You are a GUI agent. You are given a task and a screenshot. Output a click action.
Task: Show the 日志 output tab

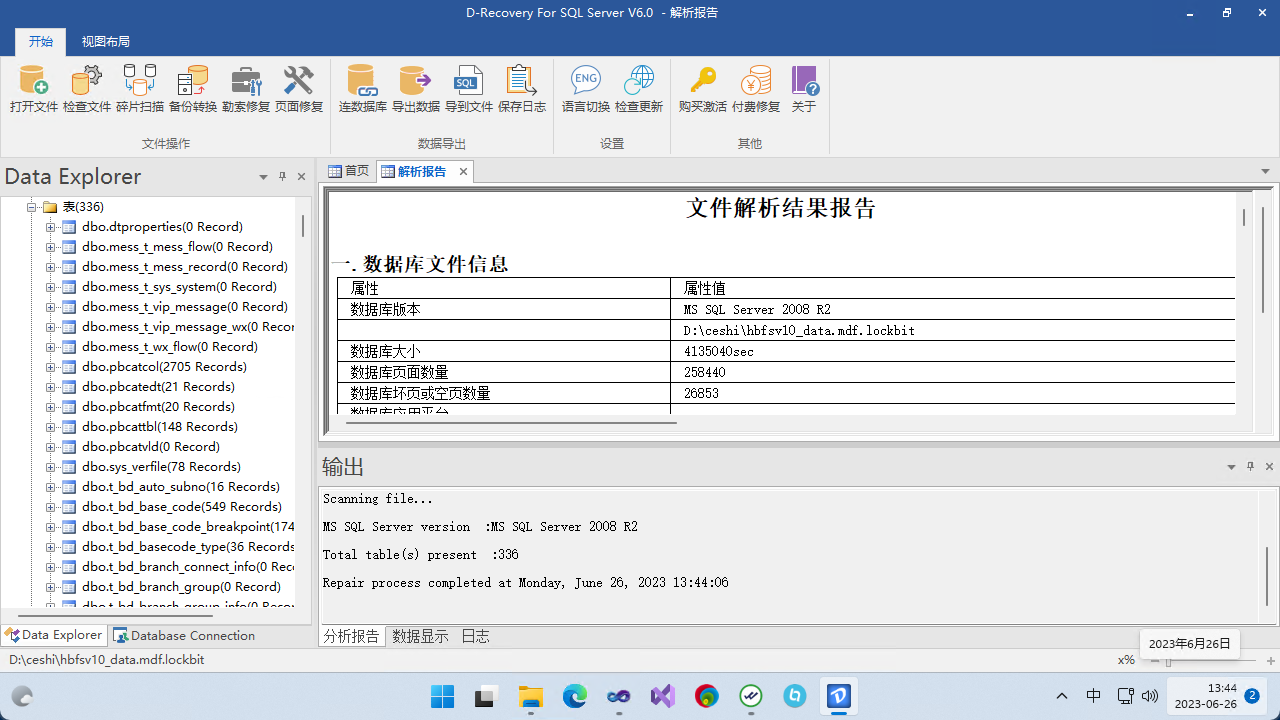pos(475,636)
